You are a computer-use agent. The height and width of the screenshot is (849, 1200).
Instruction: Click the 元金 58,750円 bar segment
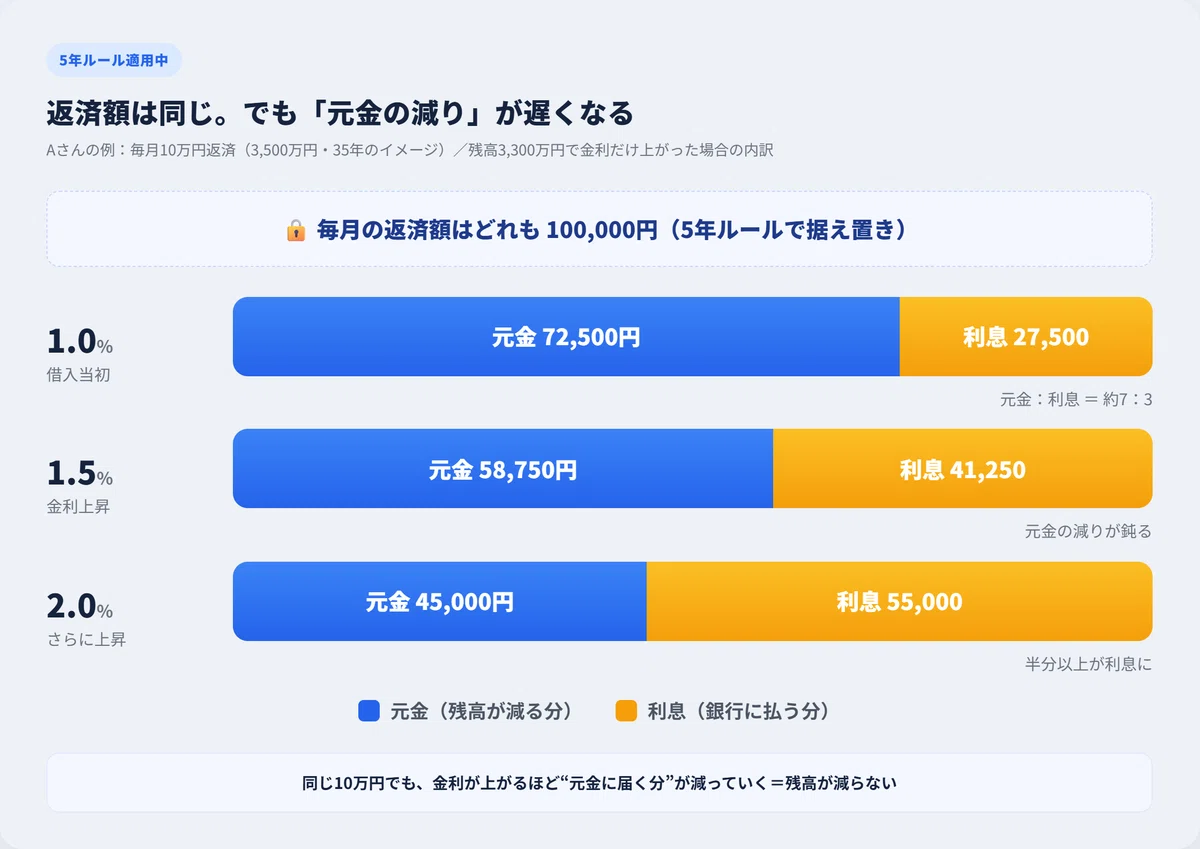click(503, 469)
